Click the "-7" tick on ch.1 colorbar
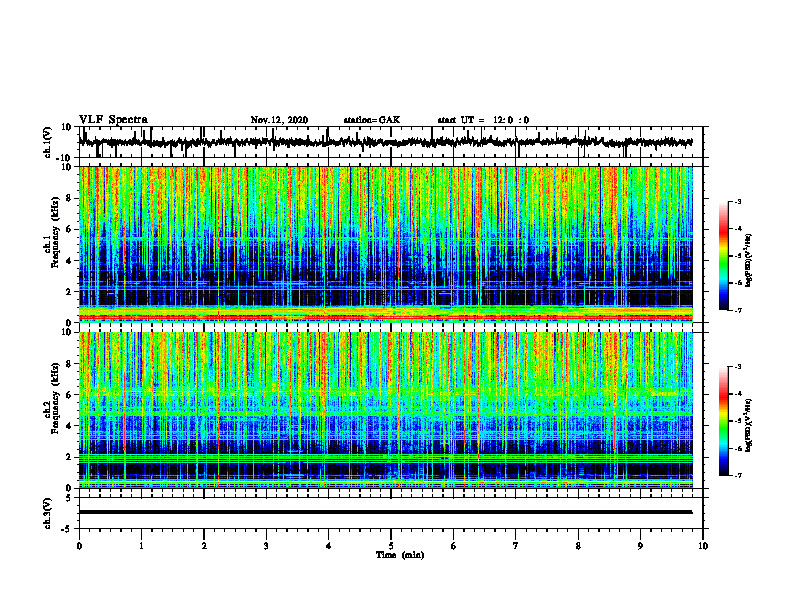This screenshot has height=612, width=792. tap(737, 310)
